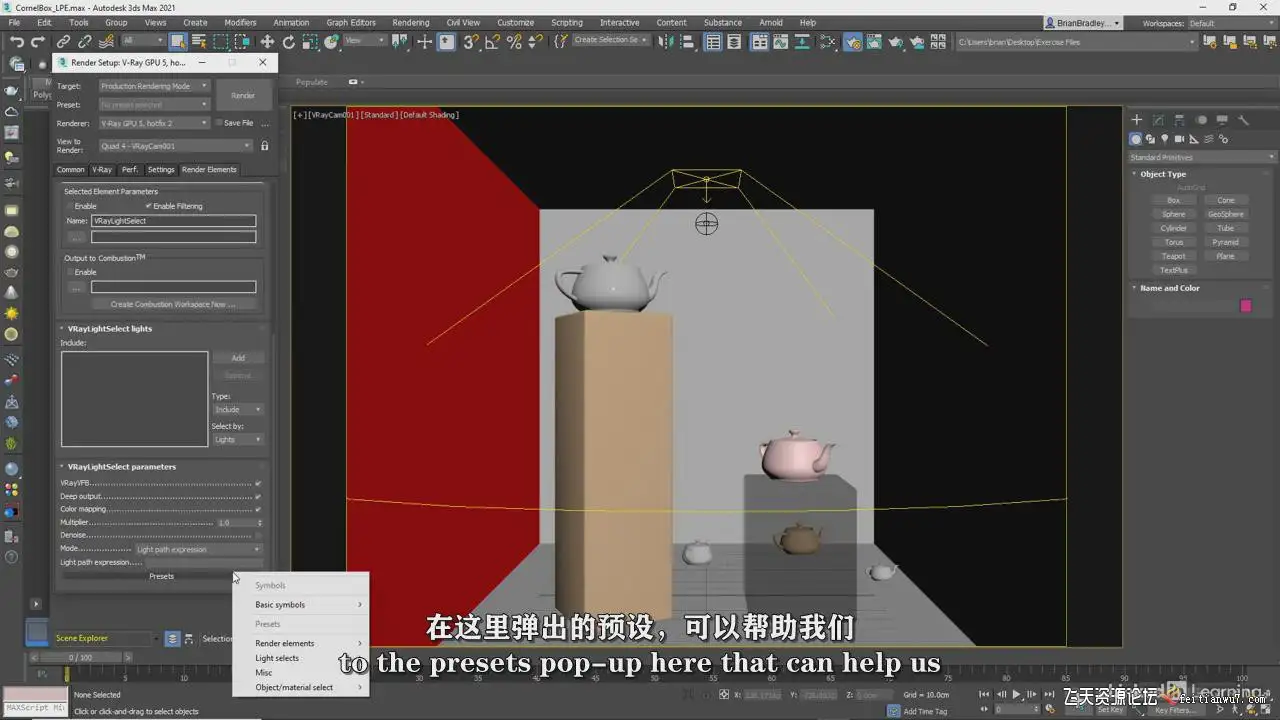Switch to the Hierarchy panel icon
This screenshot has width=1280, height=720.
click(1179, 120)
